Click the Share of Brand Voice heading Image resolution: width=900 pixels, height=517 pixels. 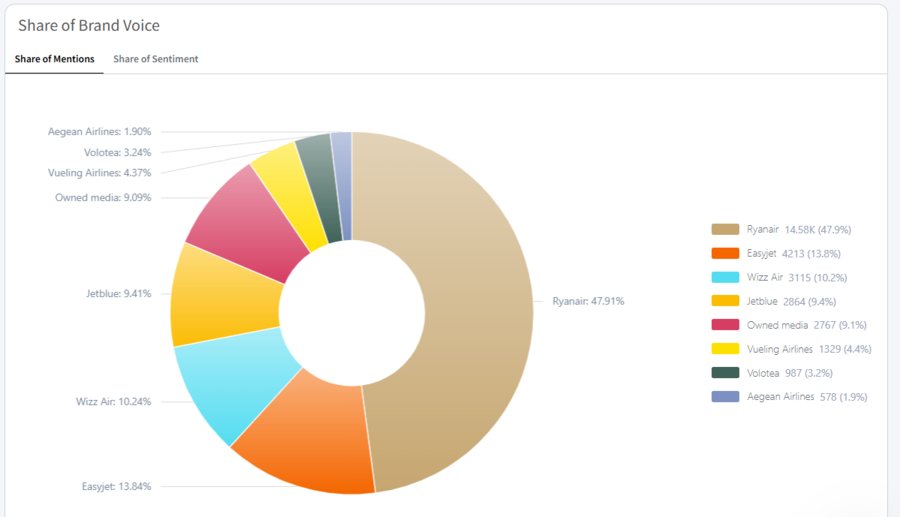pos(89,26)
